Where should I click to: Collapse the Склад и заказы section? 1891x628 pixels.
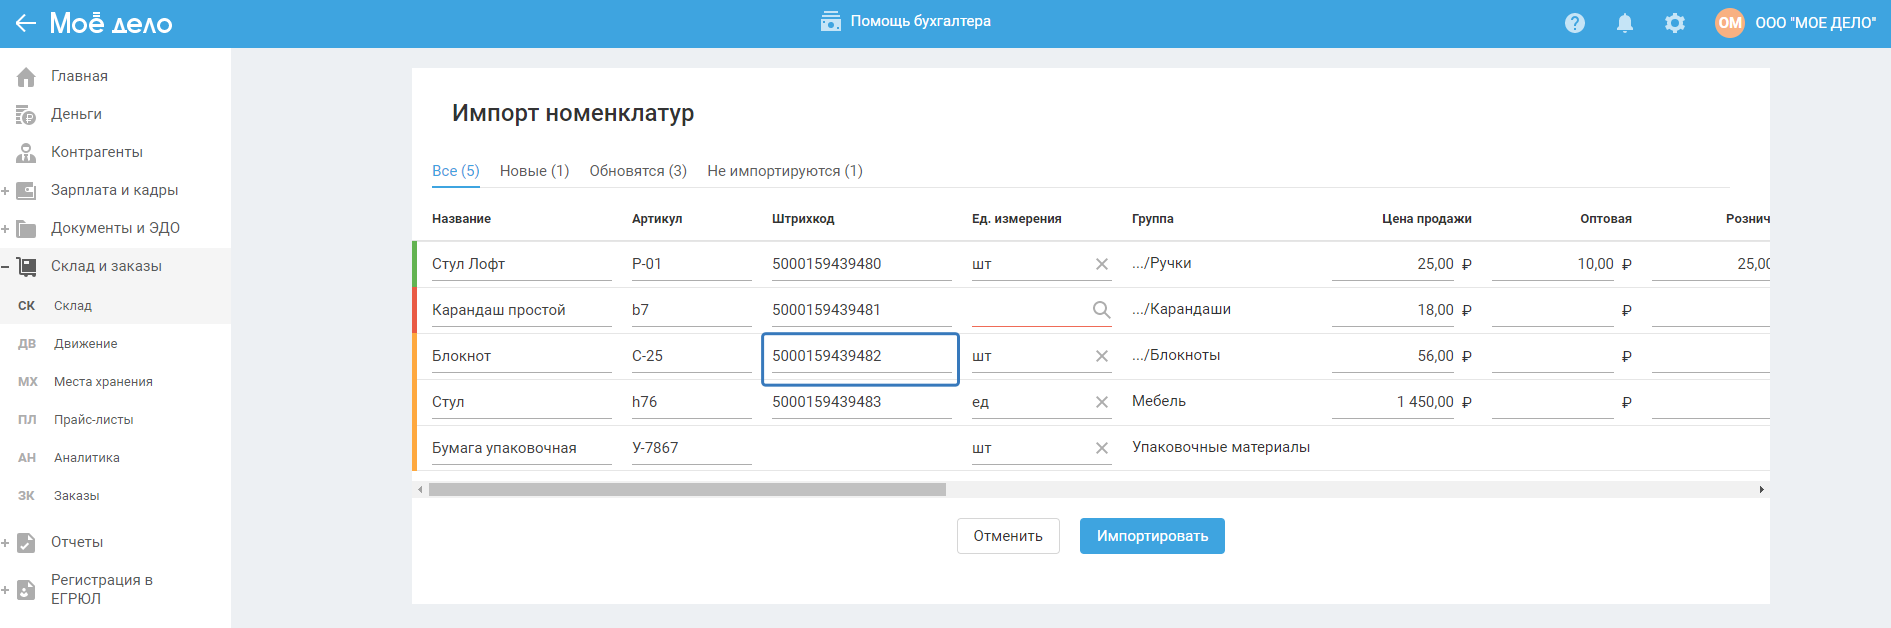[6, 266]
